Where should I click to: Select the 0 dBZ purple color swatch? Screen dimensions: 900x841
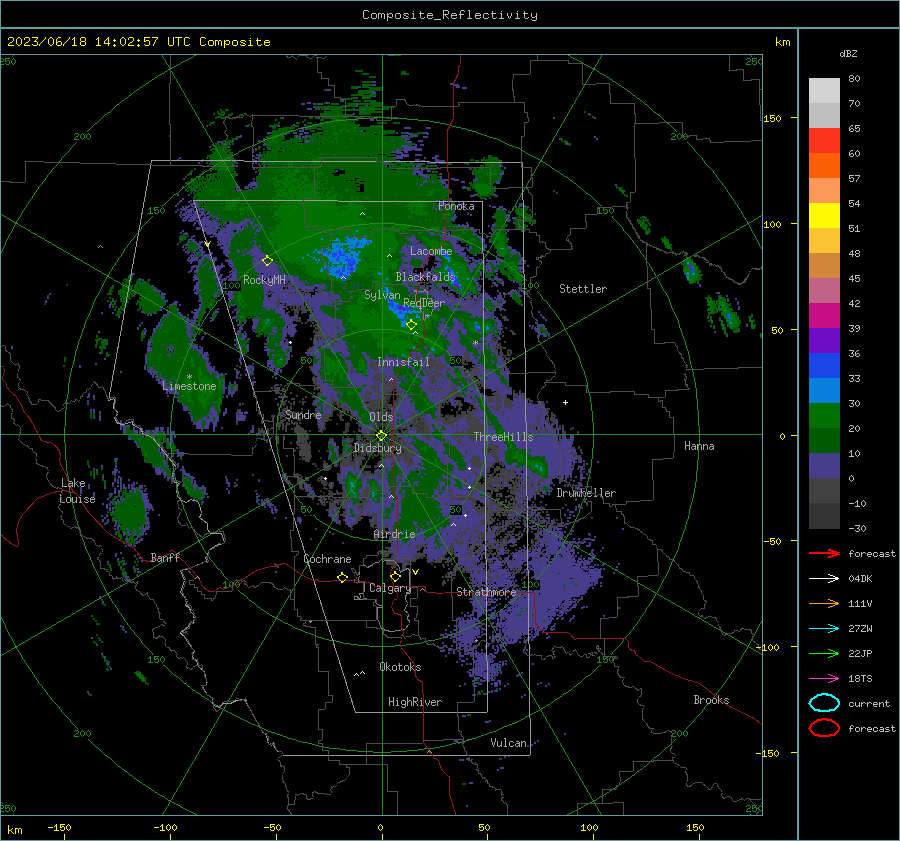(x=824, y=466)
